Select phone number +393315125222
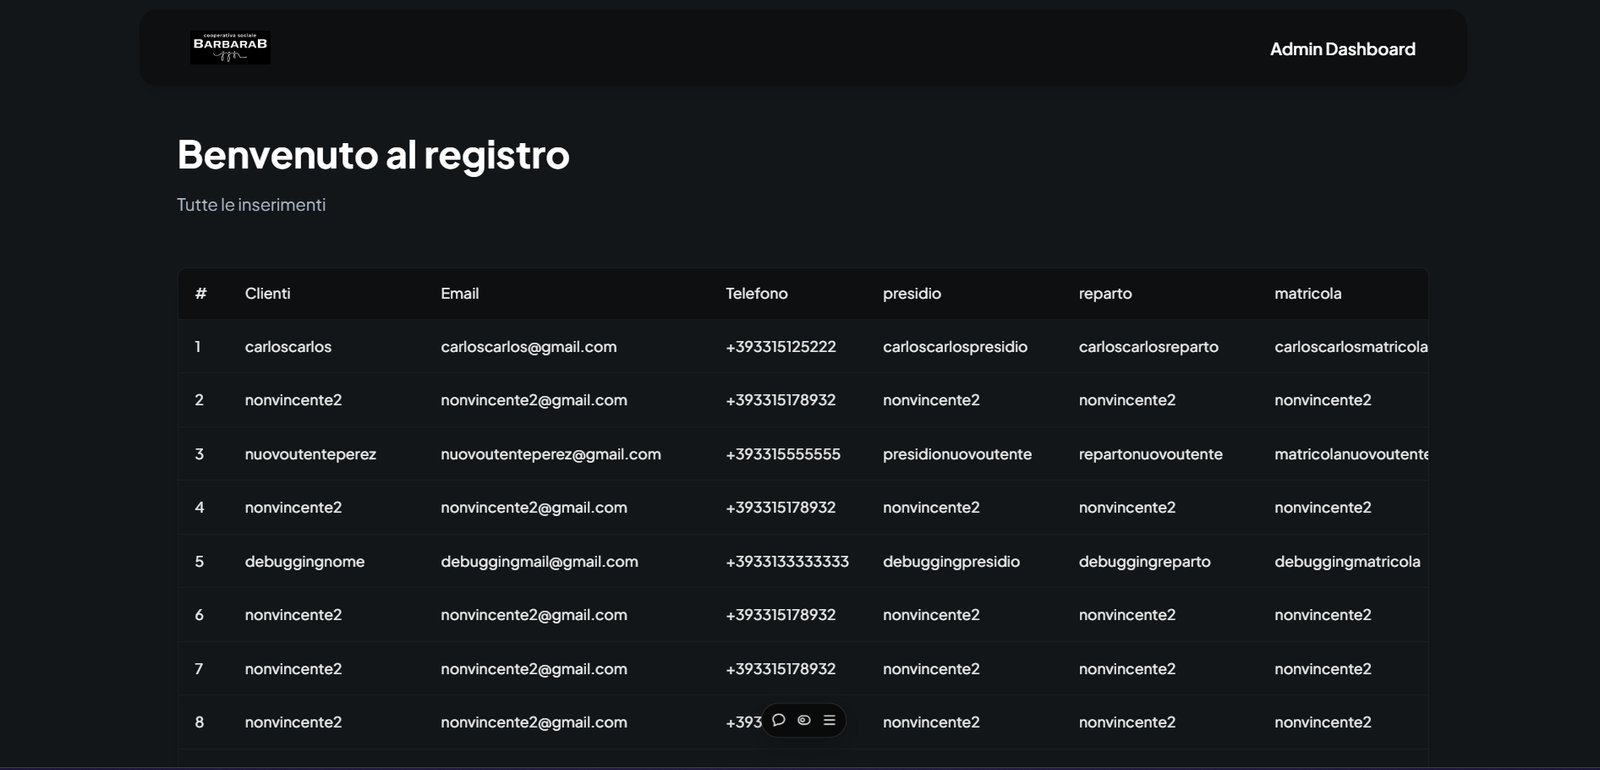 (x=781, y=347)
